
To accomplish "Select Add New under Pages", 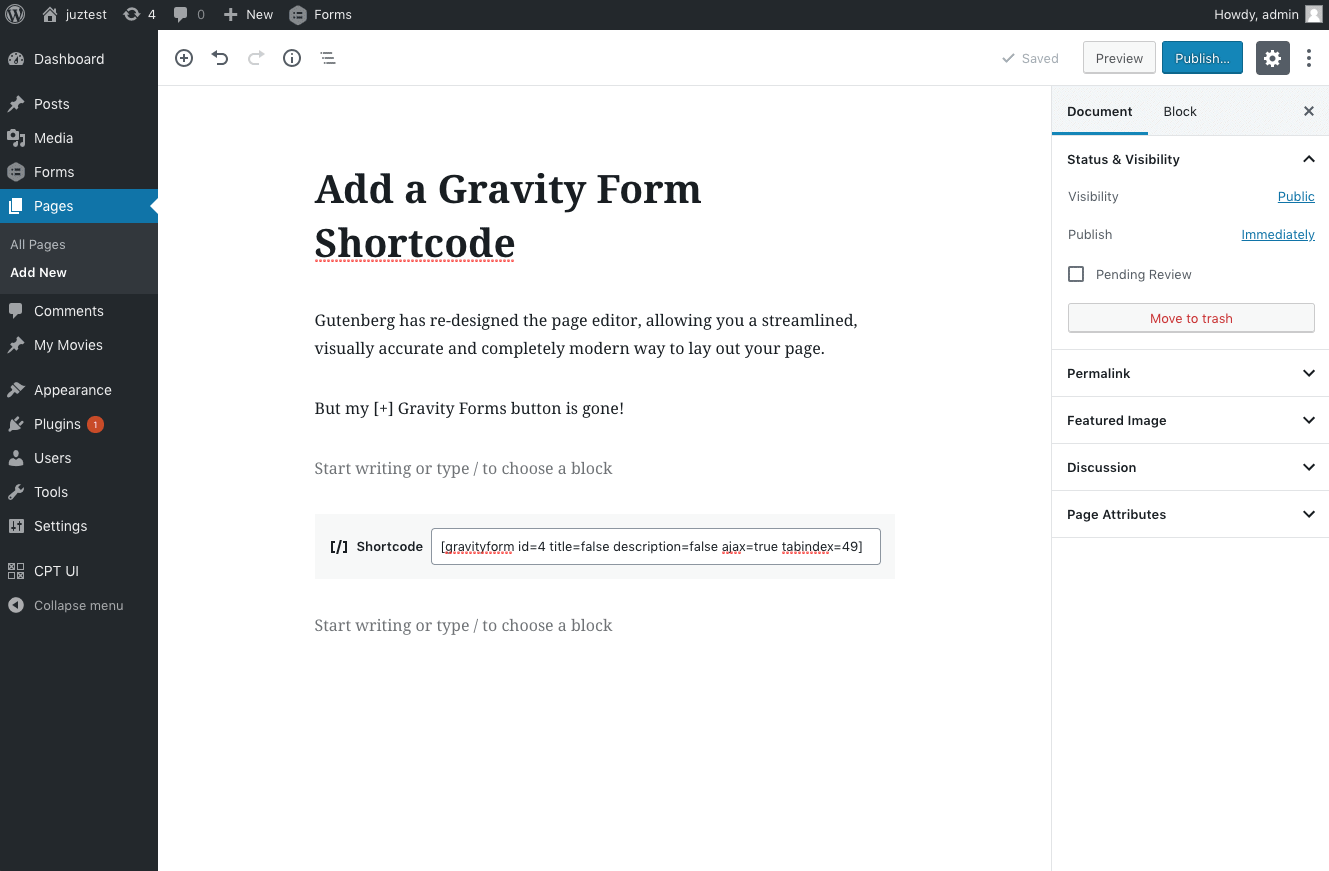I will 39,272.
